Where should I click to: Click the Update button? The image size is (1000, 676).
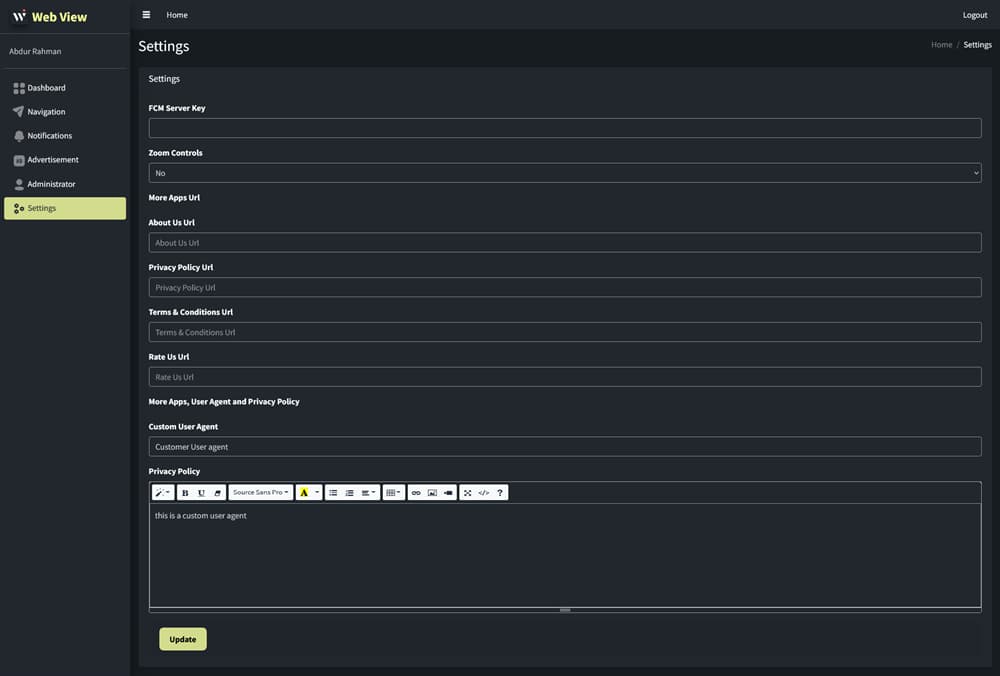coord(183,639)
